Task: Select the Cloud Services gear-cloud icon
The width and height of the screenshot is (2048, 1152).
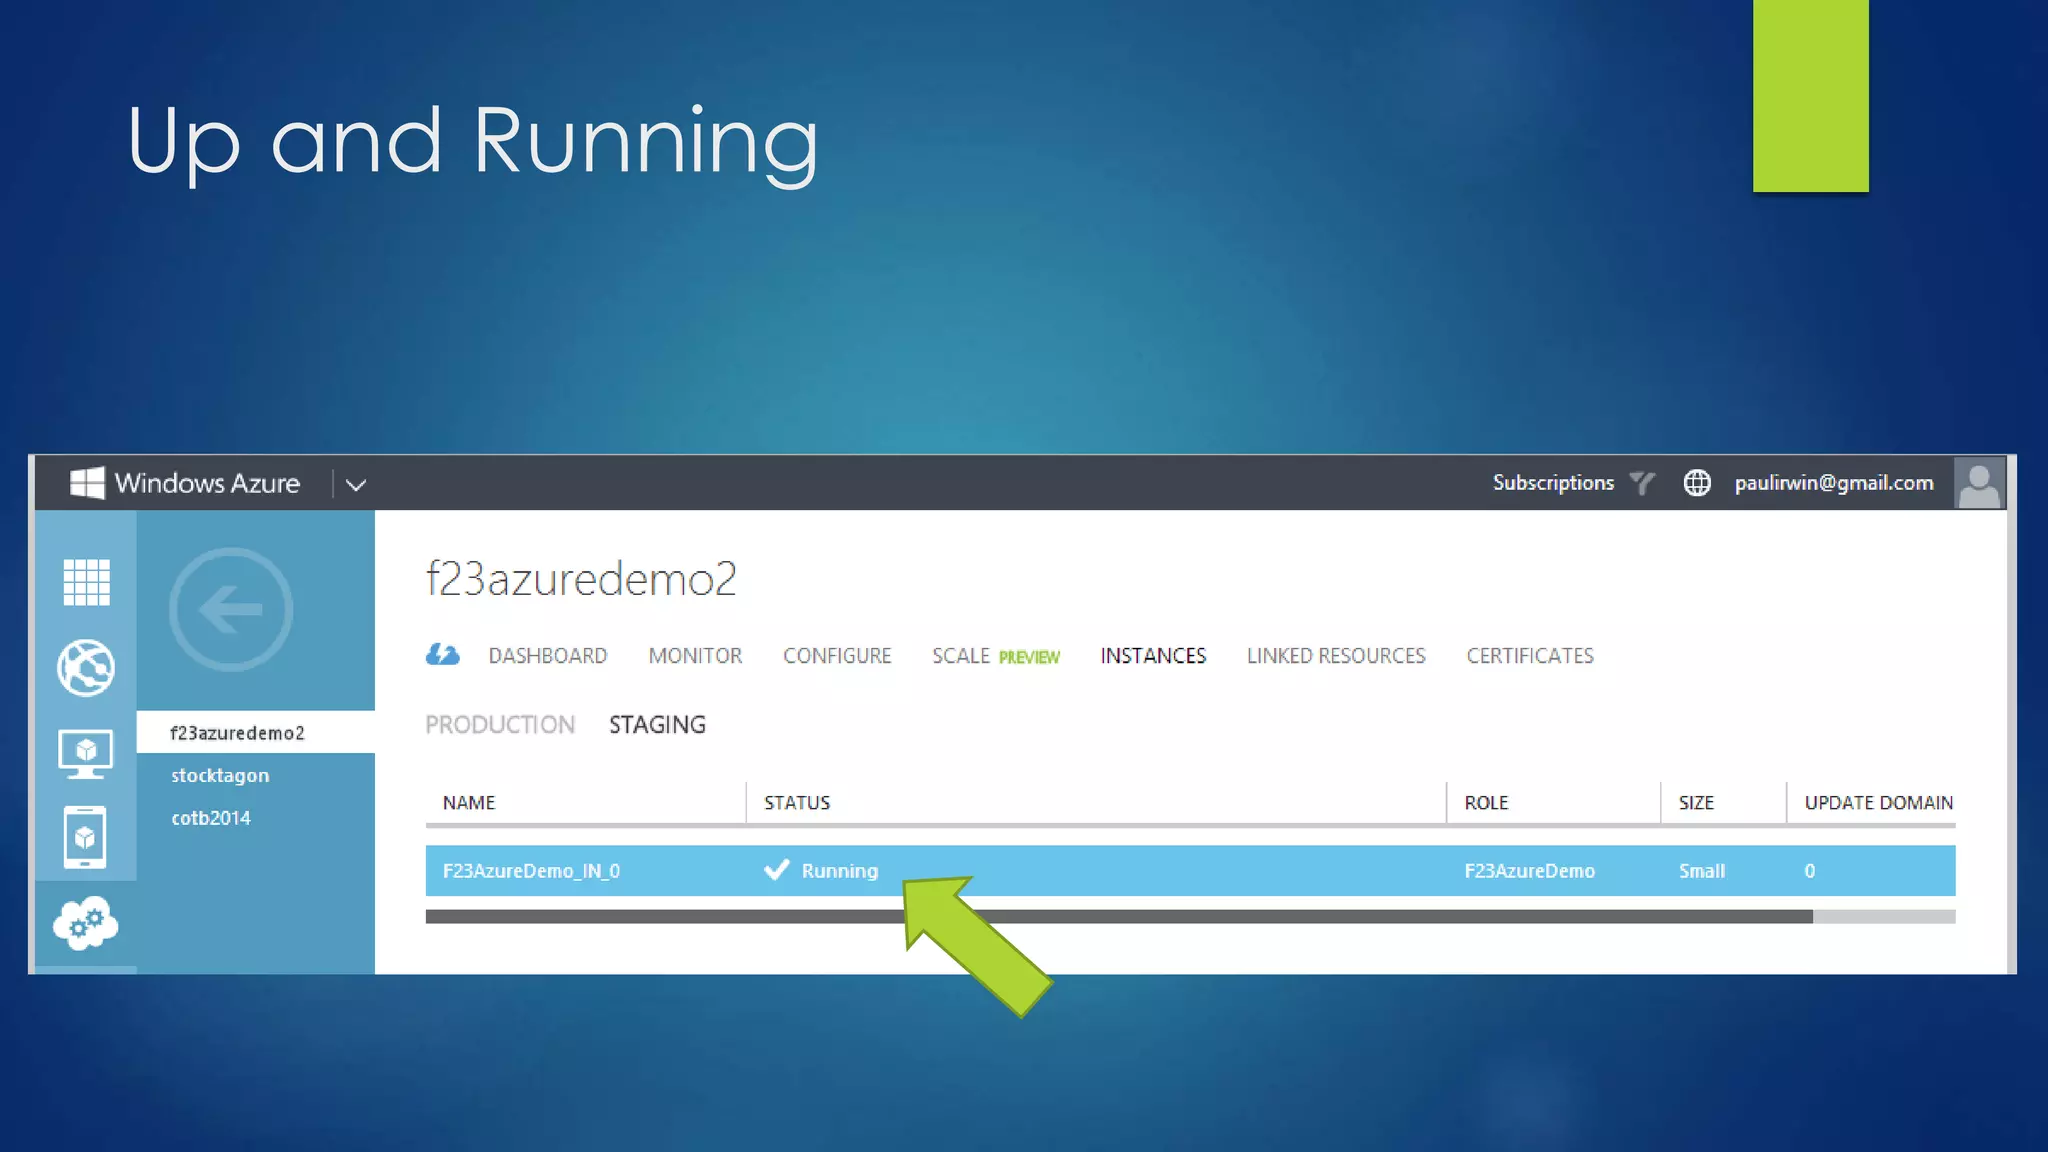Action: point(86,923)
